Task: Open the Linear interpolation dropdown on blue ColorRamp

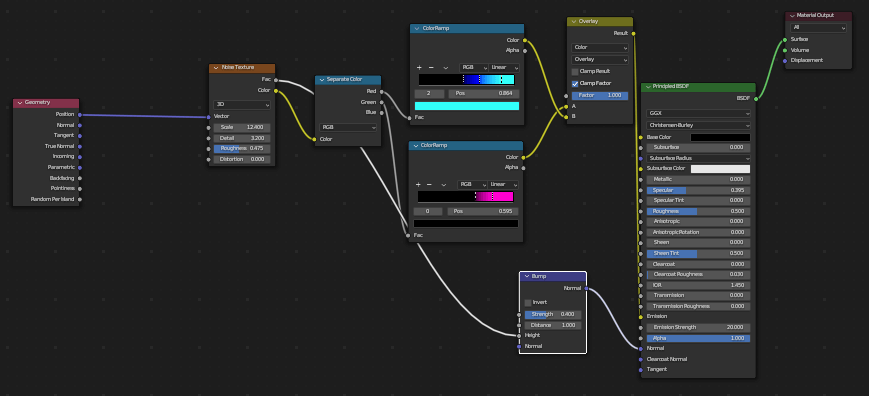Action: coord(504,68)
